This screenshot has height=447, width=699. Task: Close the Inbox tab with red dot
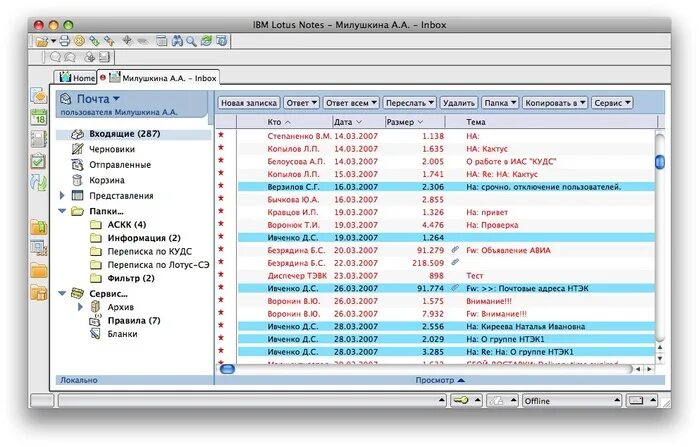[x=103, y=78]
